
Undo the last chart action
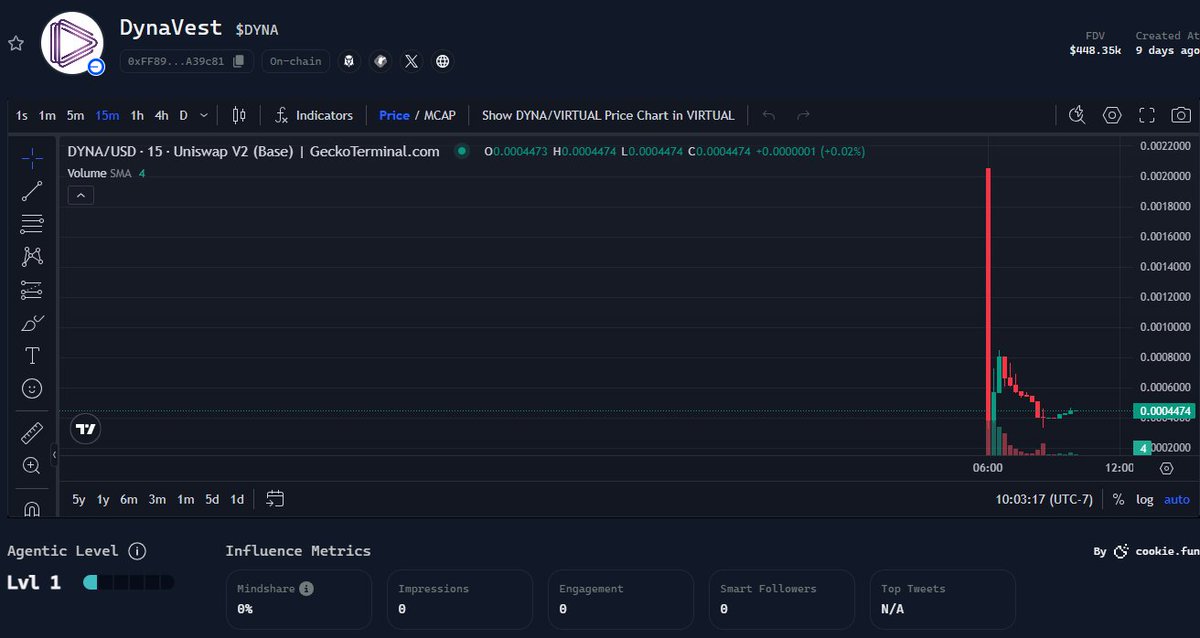point(768,115)
